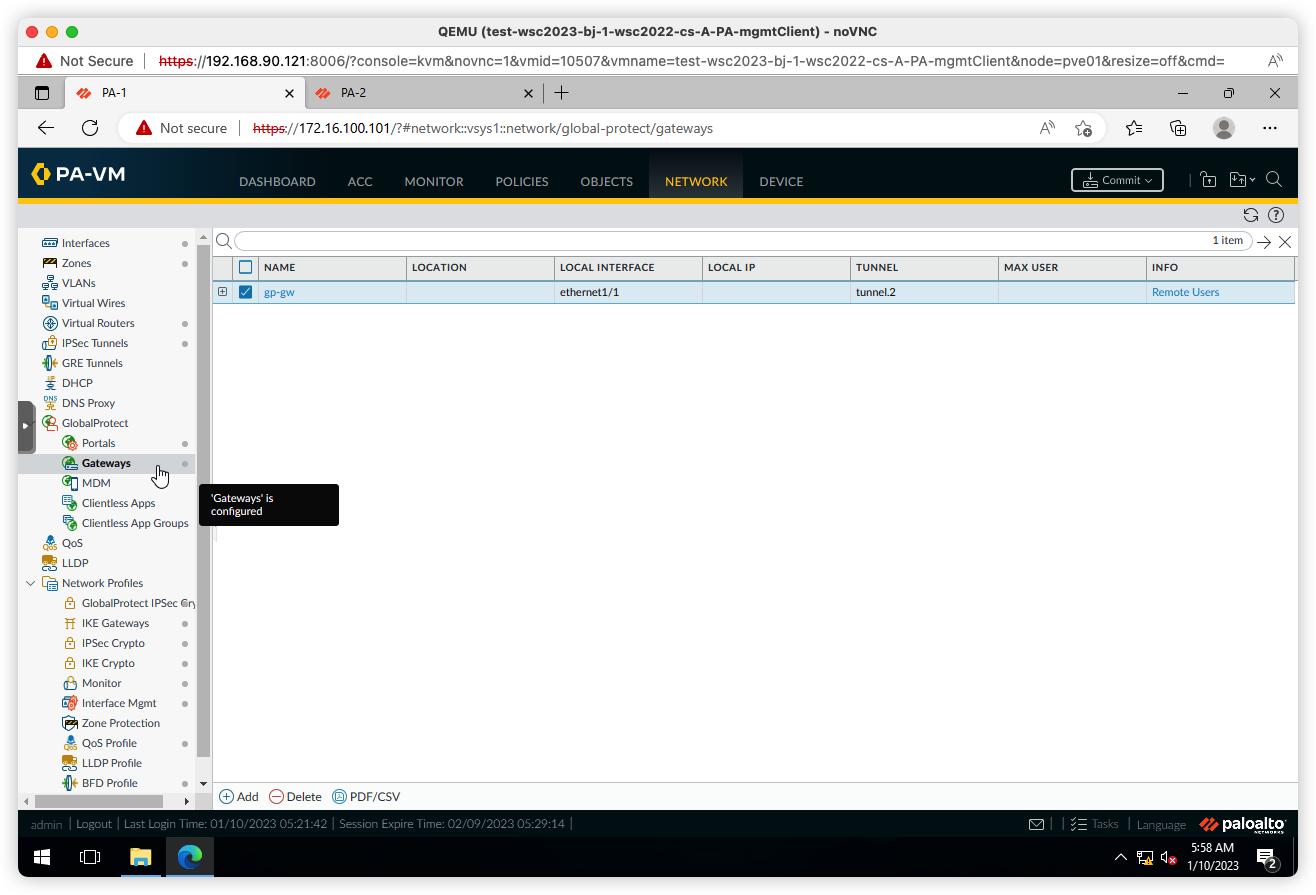Click the IKE Crypto lock icon
The width and height of the screenshot is (1316, 895).
pos(70,663)
